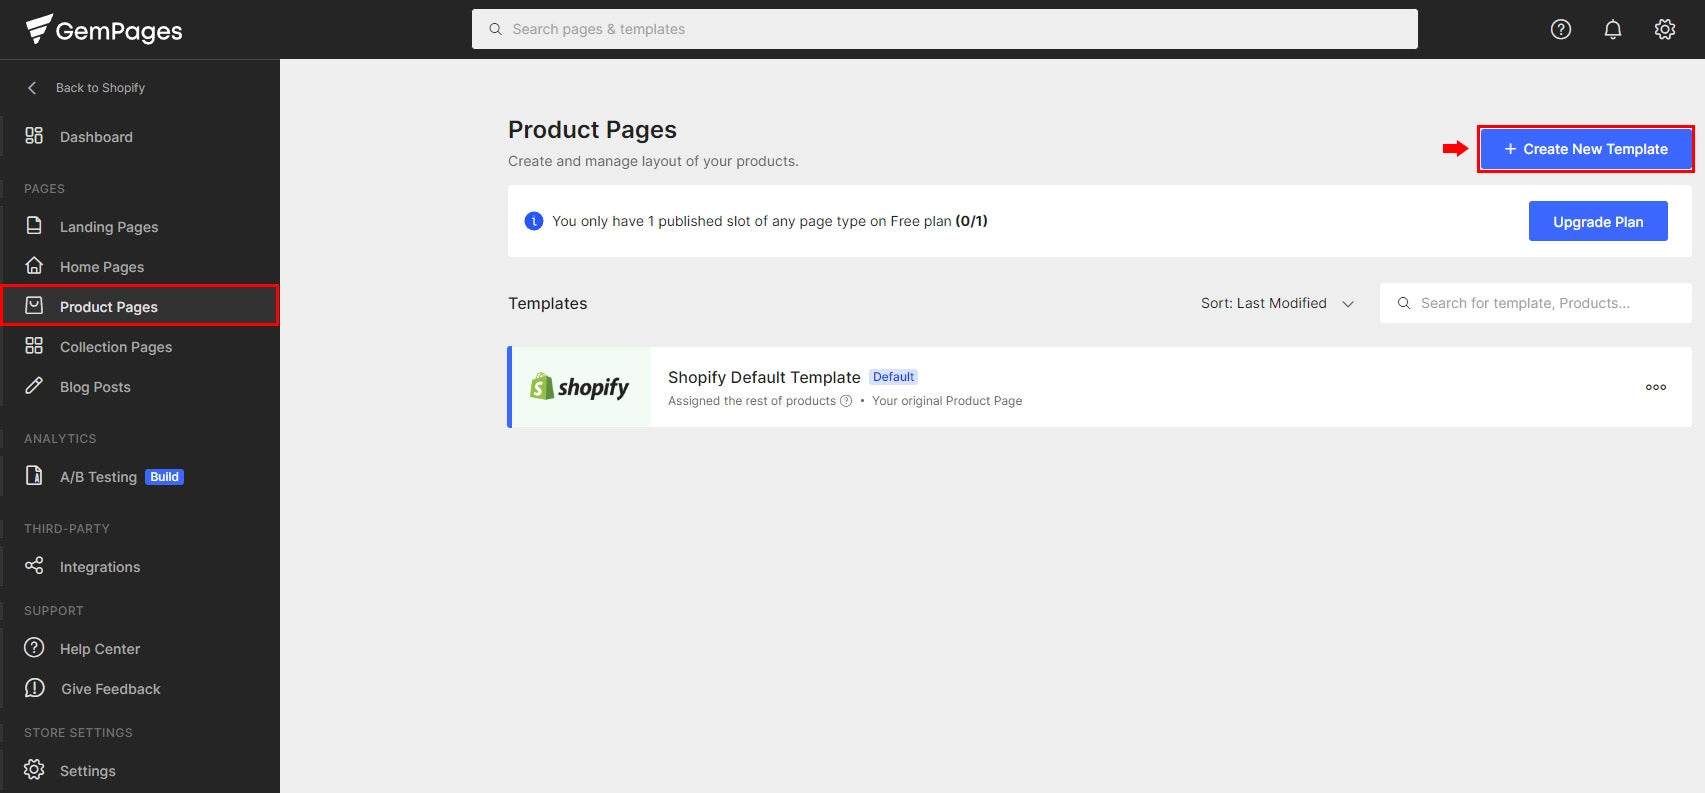Click the Default badge on template row
The width and height of the screenshot is (1705, 793).
(893, 377)
